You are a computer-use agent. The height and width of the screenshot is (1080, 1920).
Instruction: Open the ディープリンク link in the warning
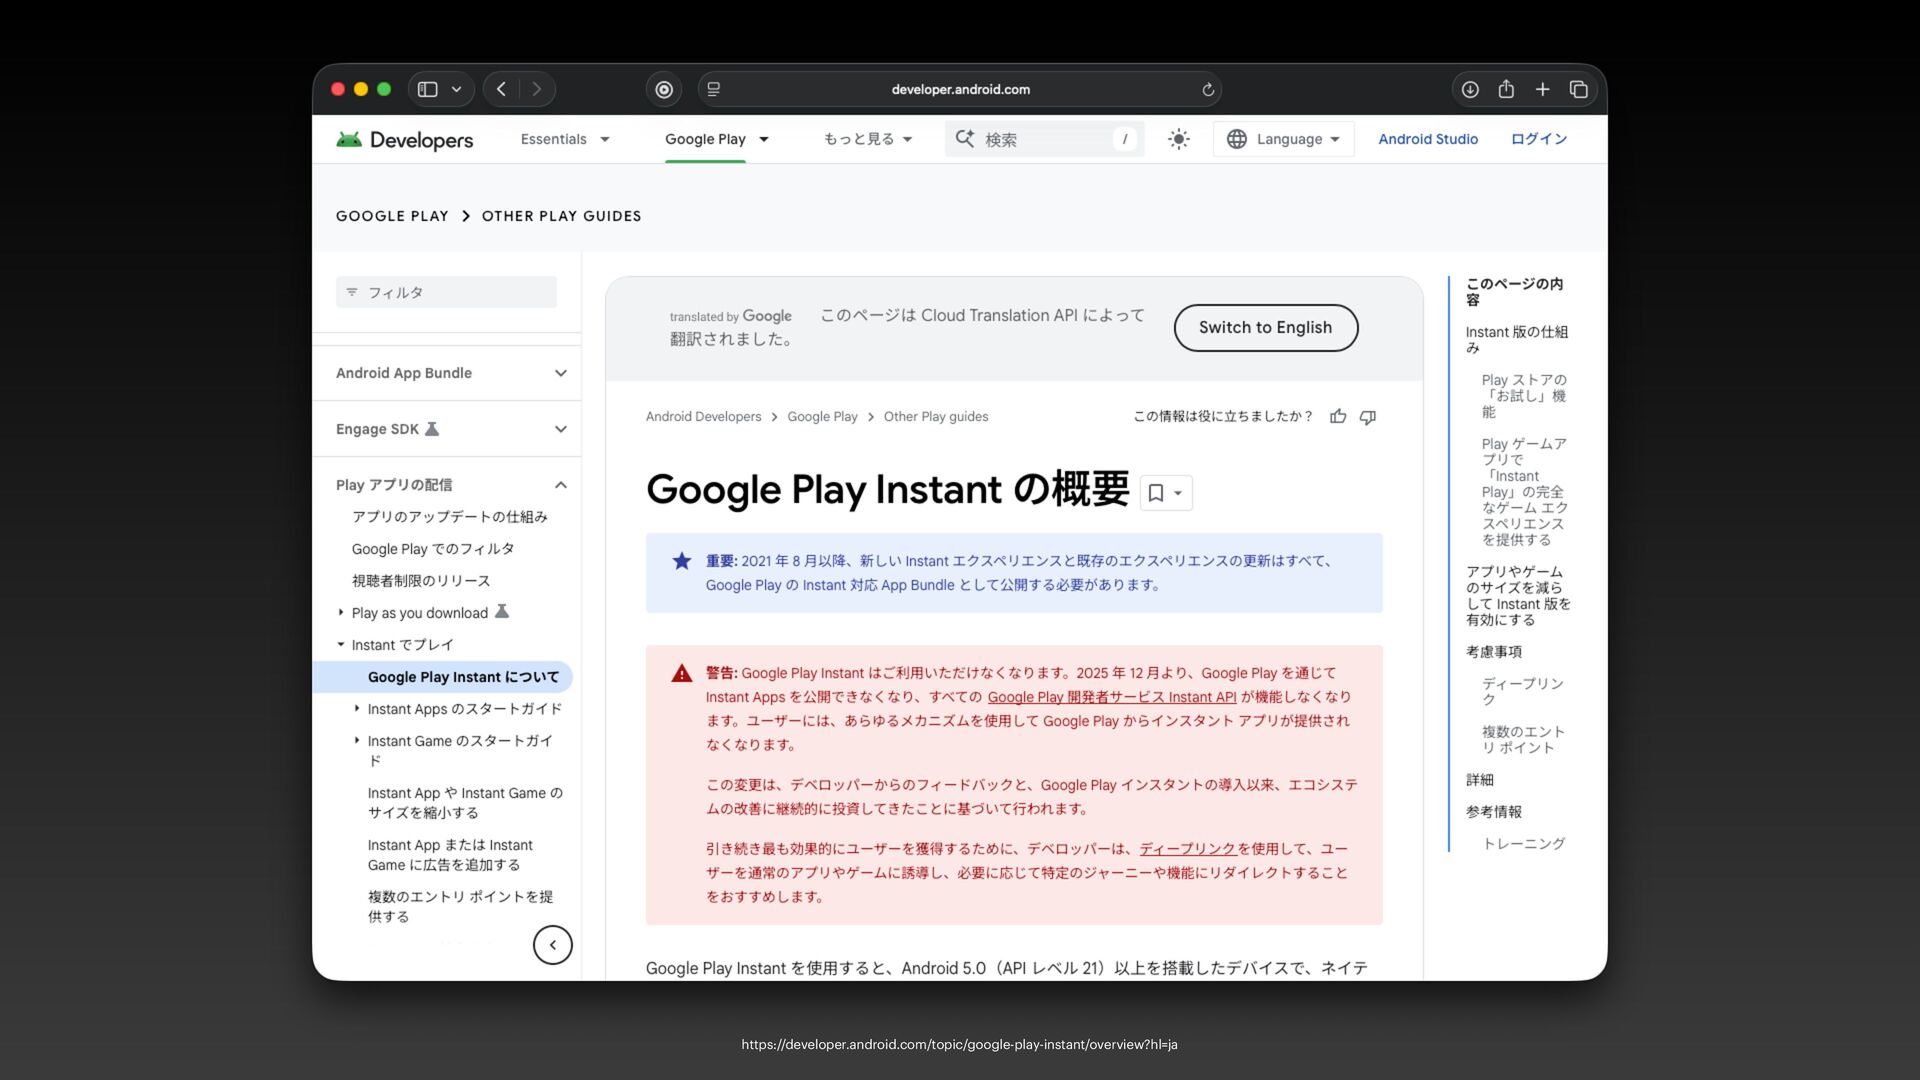coord(1188,849)
